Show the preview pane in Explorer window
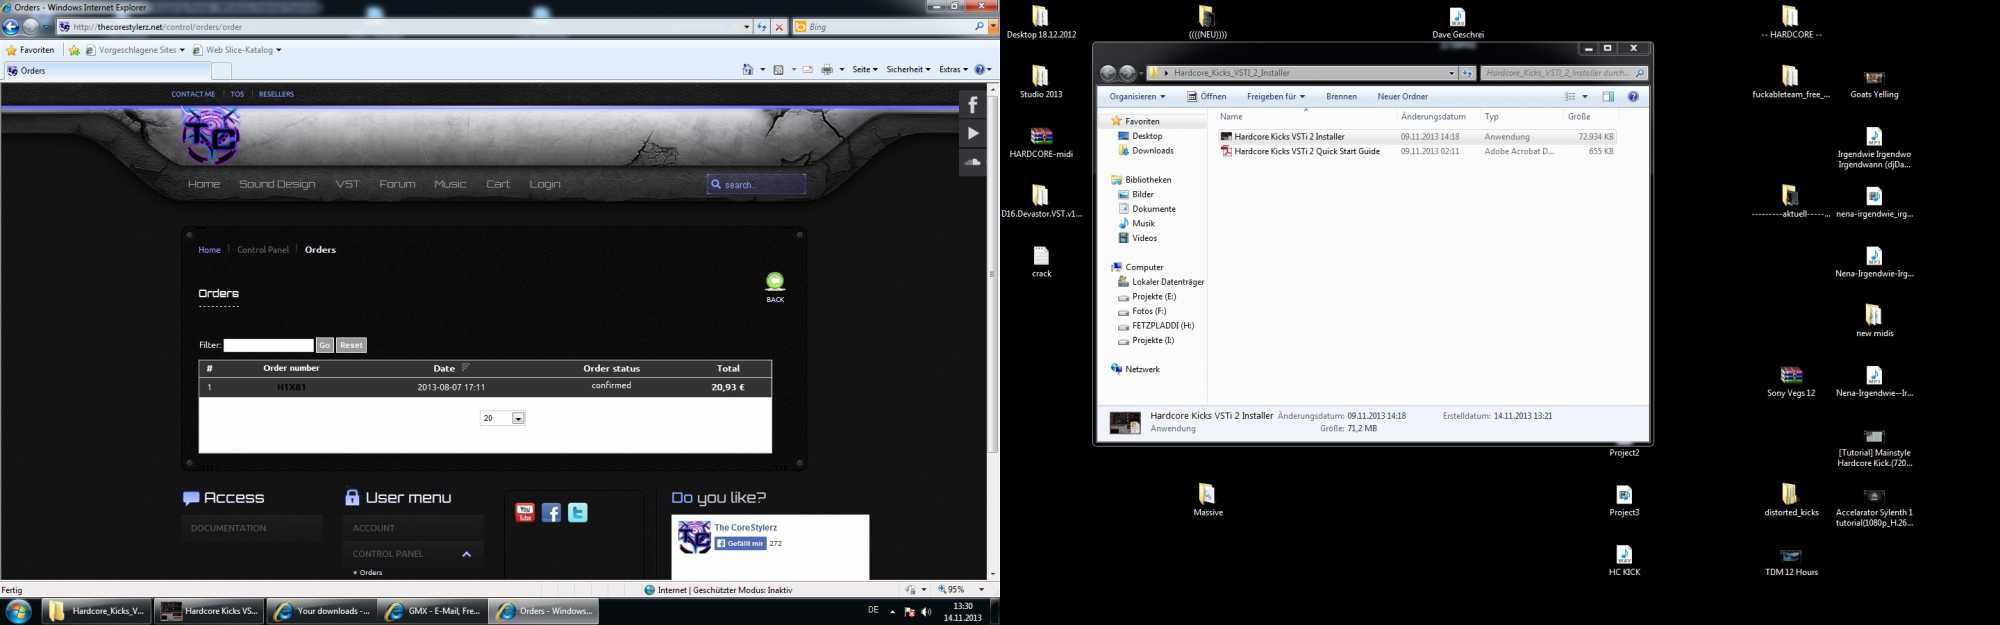The width and height of the screenshot is (2000, 625). (1608, 97)
